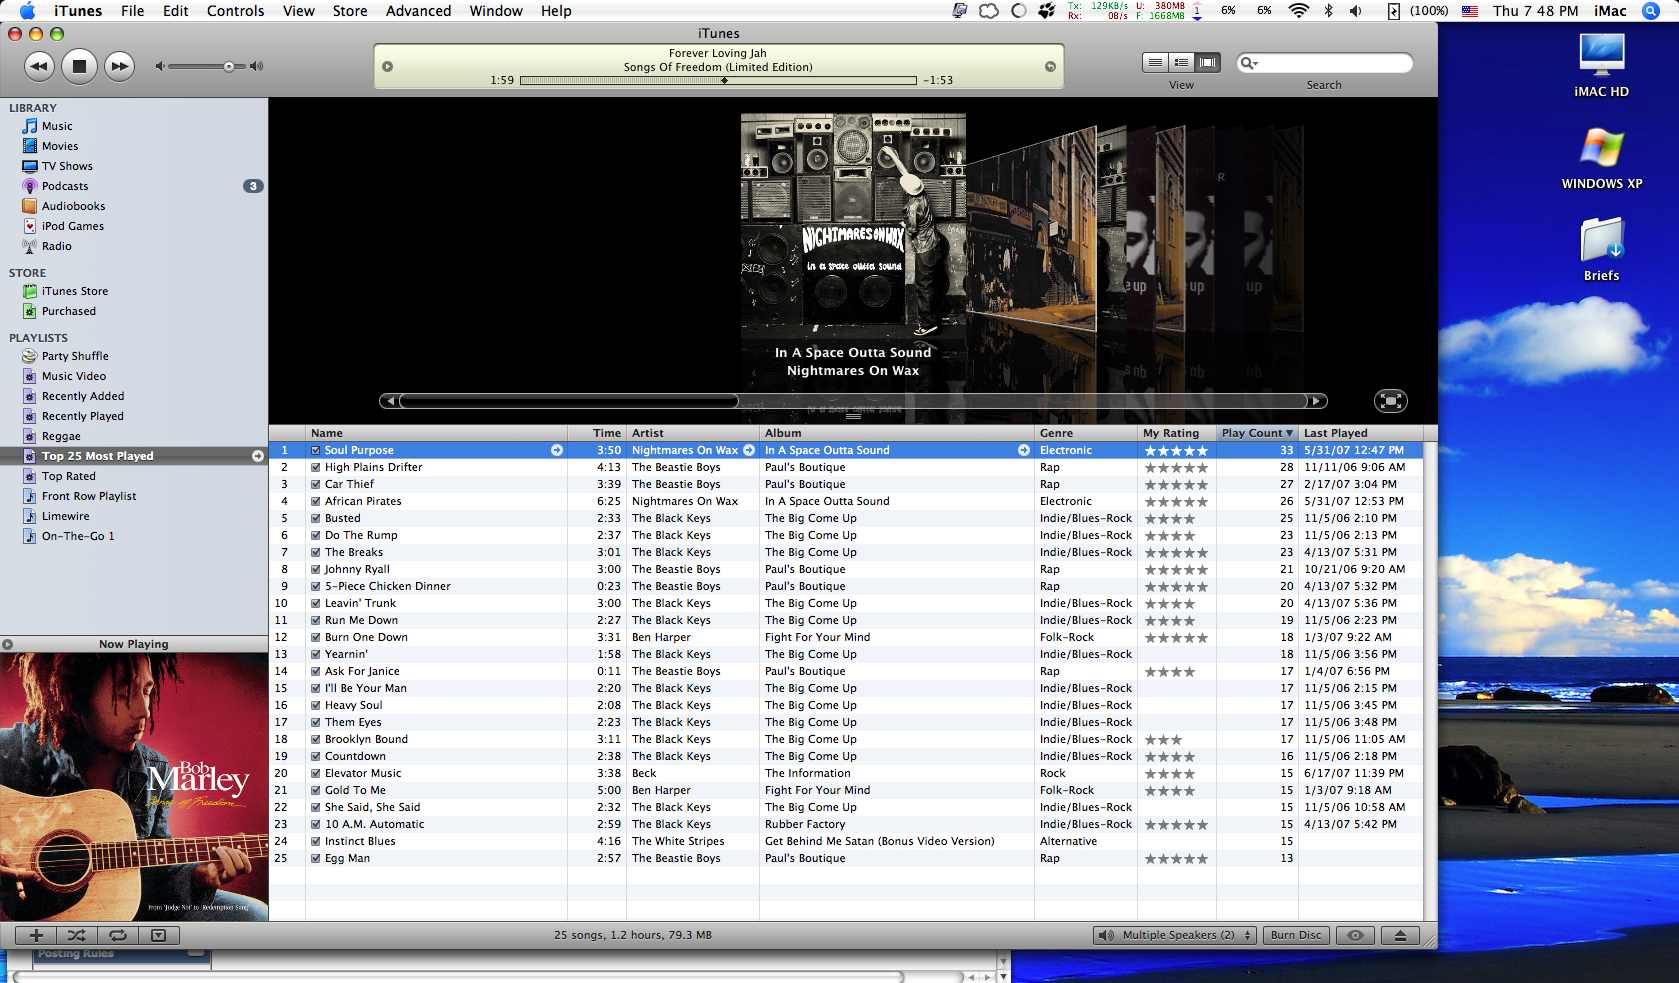Open the search field options magnifier
Screen dimensions: 1679x983
pyautogui.click(x=1249, y=63)
